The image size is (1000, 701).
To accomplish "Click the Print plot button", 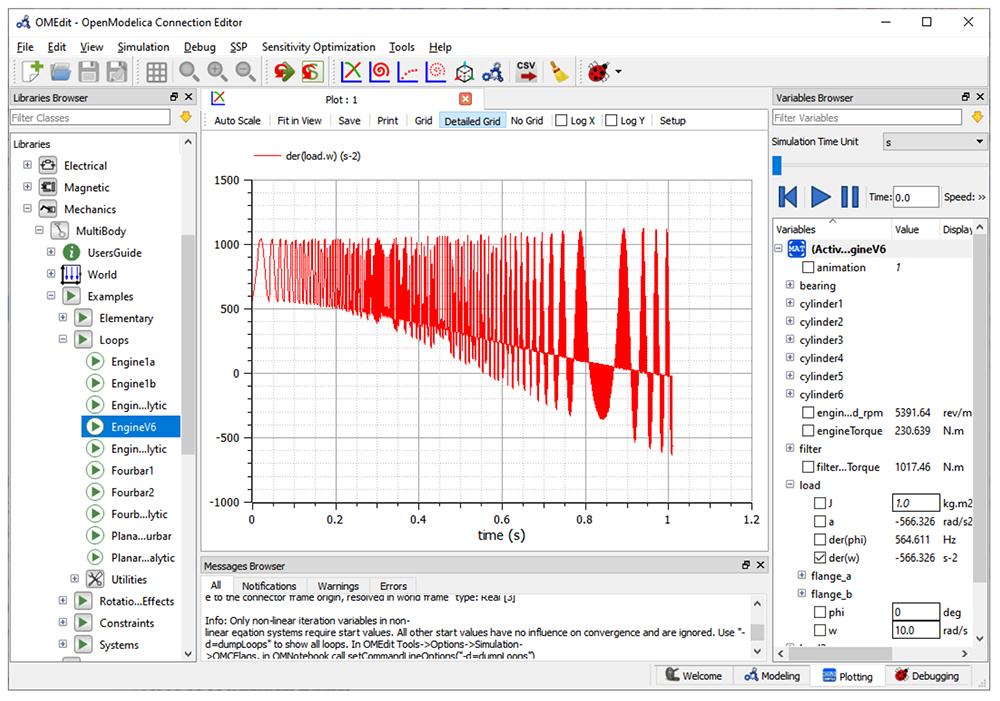I will 387,121.
